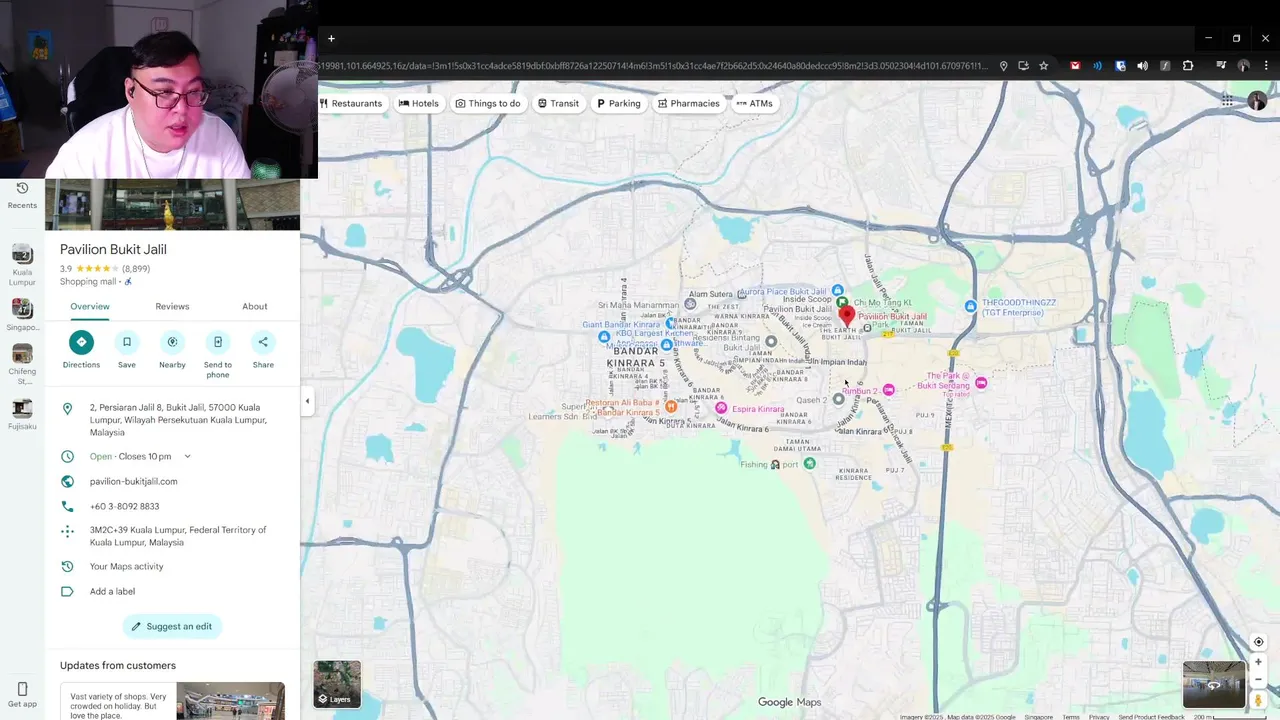Filter map by Hotels chip
Image resolution: width=1280 pixels, height=720 pixels.
tap(418, 103)
